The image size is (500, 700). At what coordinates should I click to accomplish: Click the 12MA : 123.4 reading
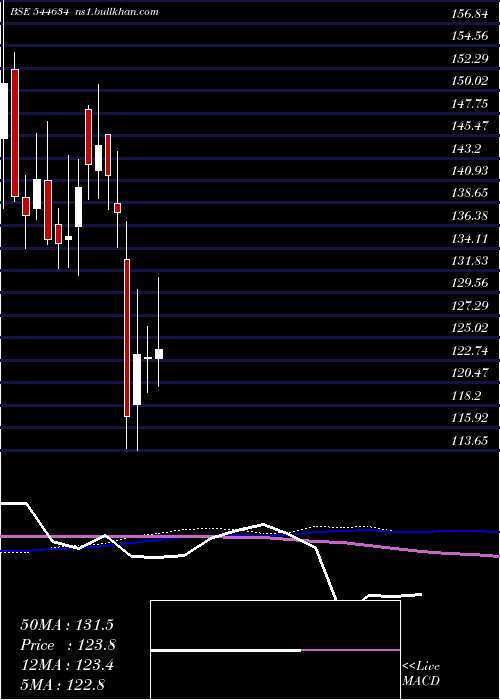[67, 665]
